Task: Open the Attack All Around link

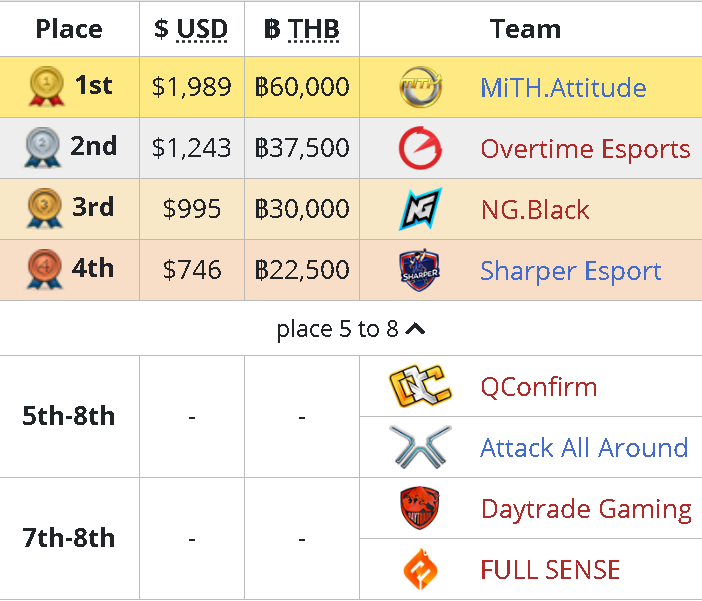Action: 584,448
